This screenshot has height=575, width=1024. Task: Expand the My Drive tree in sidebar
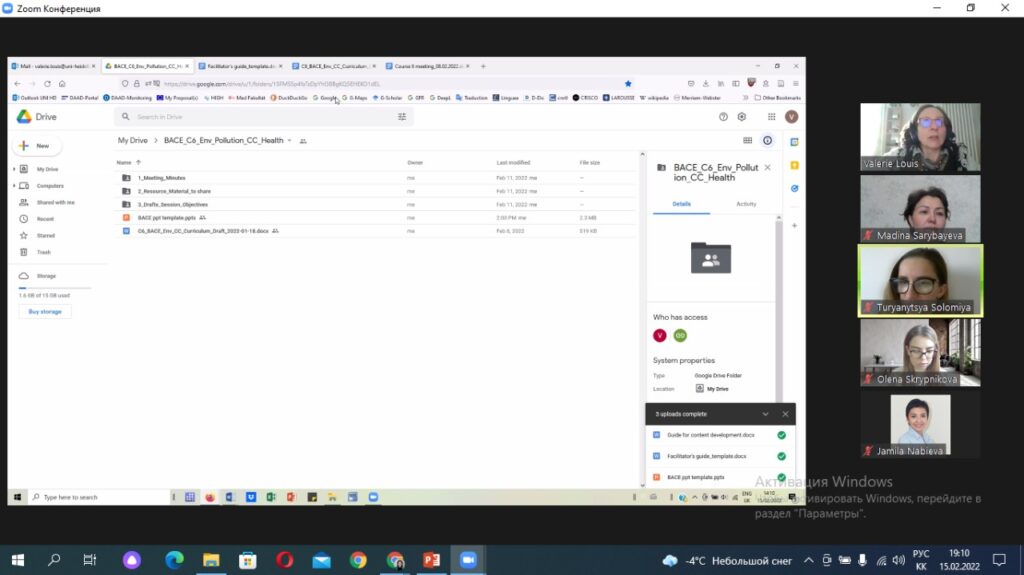(x=14, y=169)
